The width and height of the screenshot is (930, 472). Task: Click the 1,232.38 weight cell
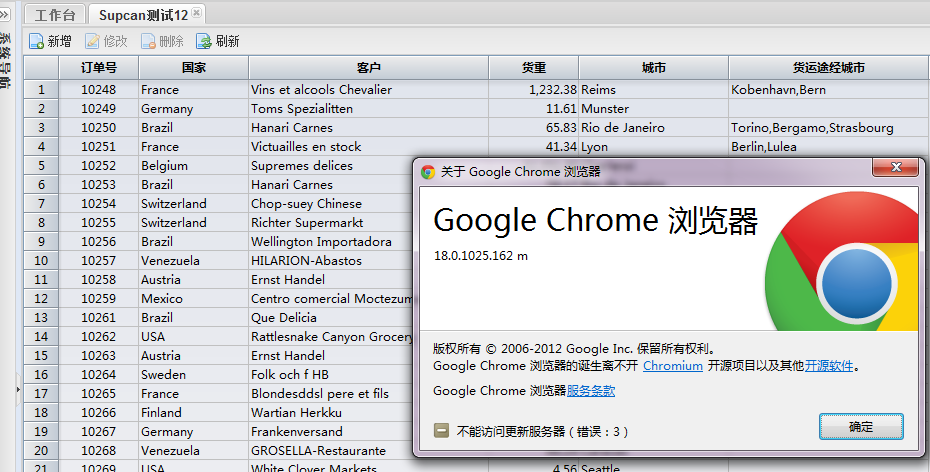[534, 90]
